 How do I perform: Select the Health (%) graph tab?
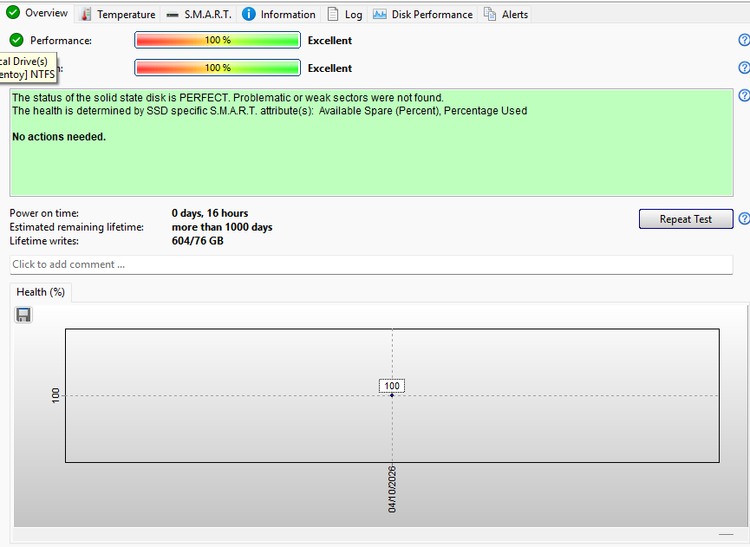point(41,292)
